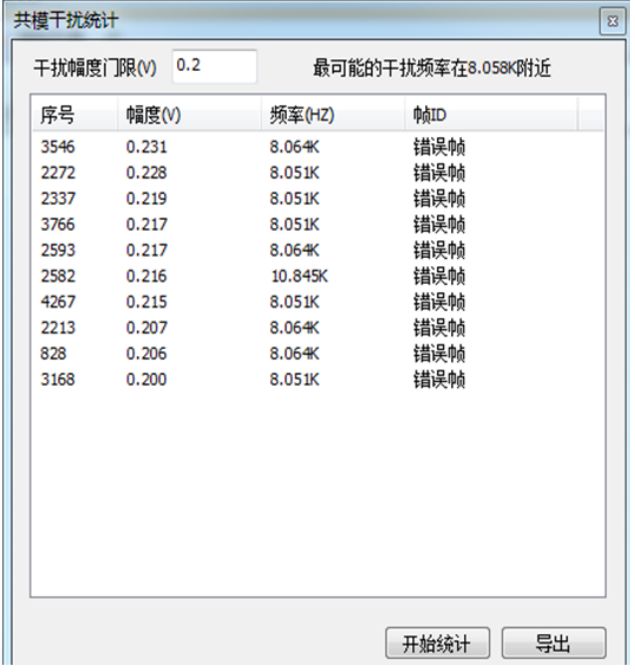Sort by the 幅度(V) column header
Image resolution: width=635 pixels, height=672 pixels.
coord(189,114)
